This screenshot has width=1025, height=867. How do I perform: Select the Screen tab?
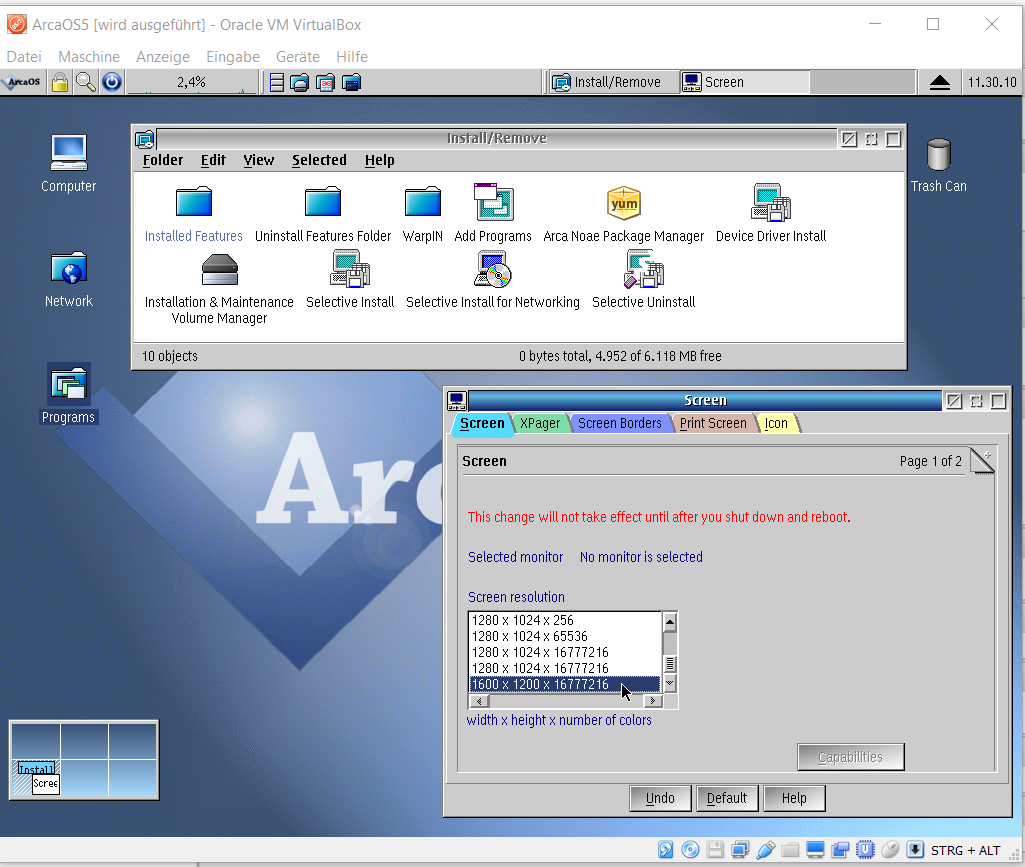coord(482,424)
